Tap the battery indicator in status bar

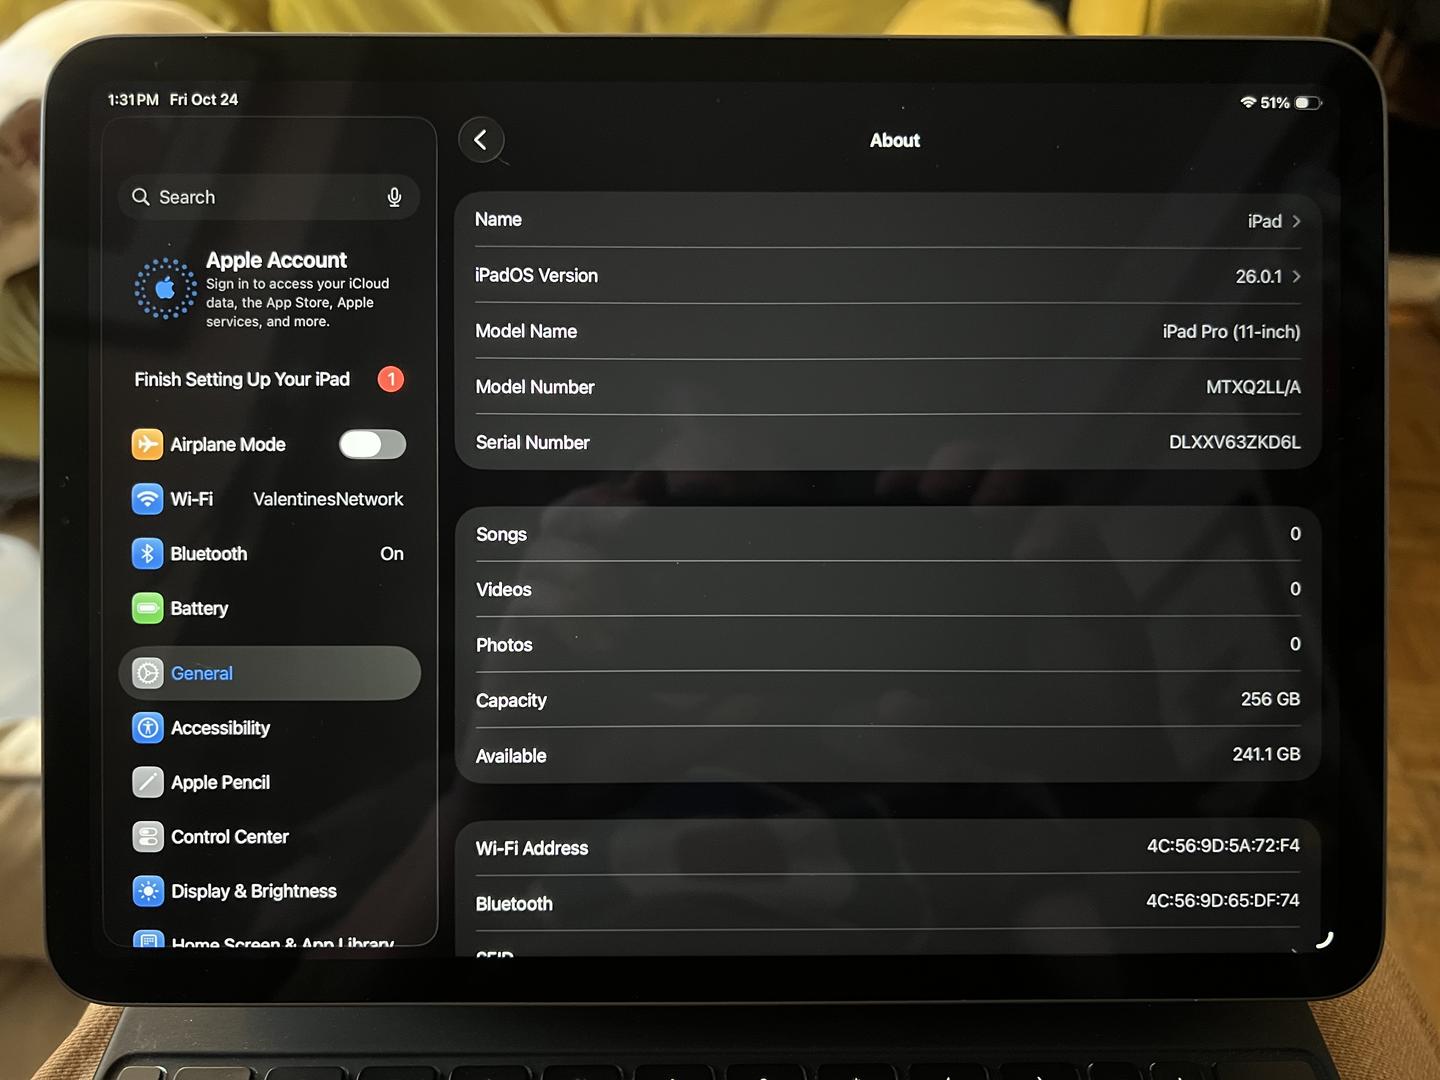coord(1307,103)
